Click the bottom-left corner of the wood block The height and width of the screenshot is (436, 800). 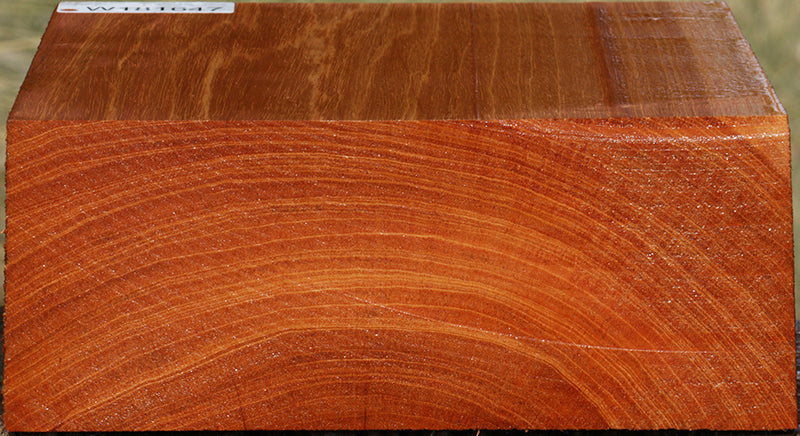click(x=8, y=428)
